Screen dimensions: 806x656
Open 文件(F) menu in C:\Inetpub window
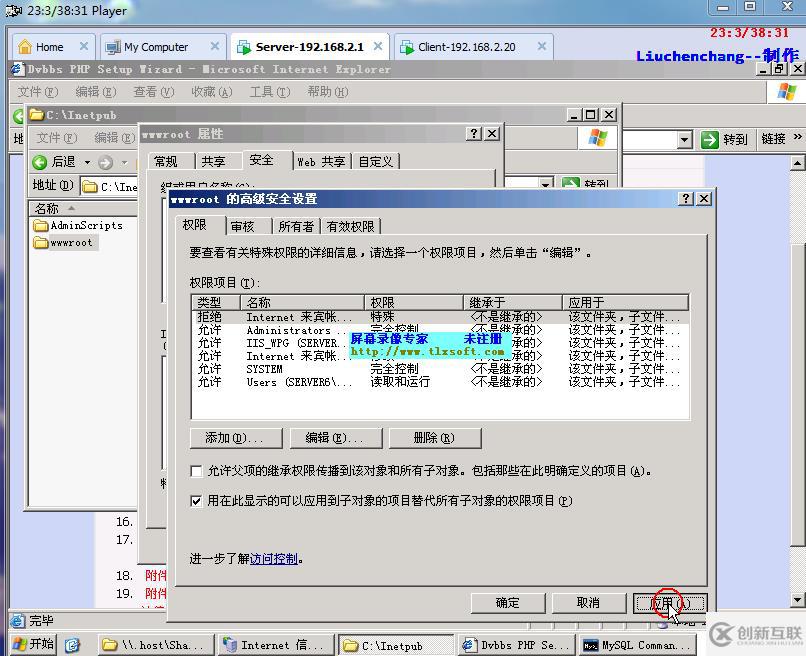click(57, 138)
